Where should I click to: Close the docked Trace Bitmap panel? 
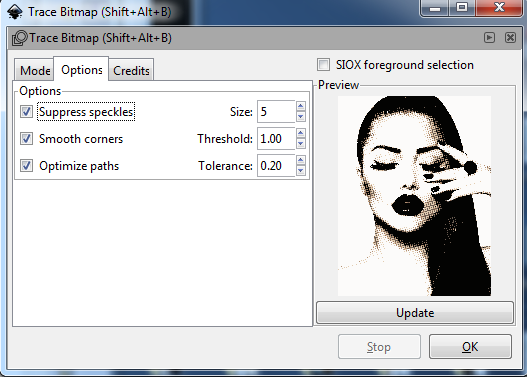click(x=510, y=37)
